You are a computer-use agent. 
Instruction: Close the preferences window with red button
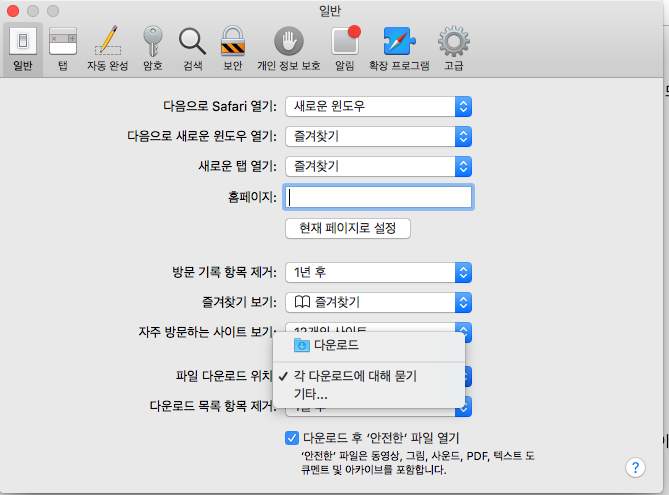[13, 11]
